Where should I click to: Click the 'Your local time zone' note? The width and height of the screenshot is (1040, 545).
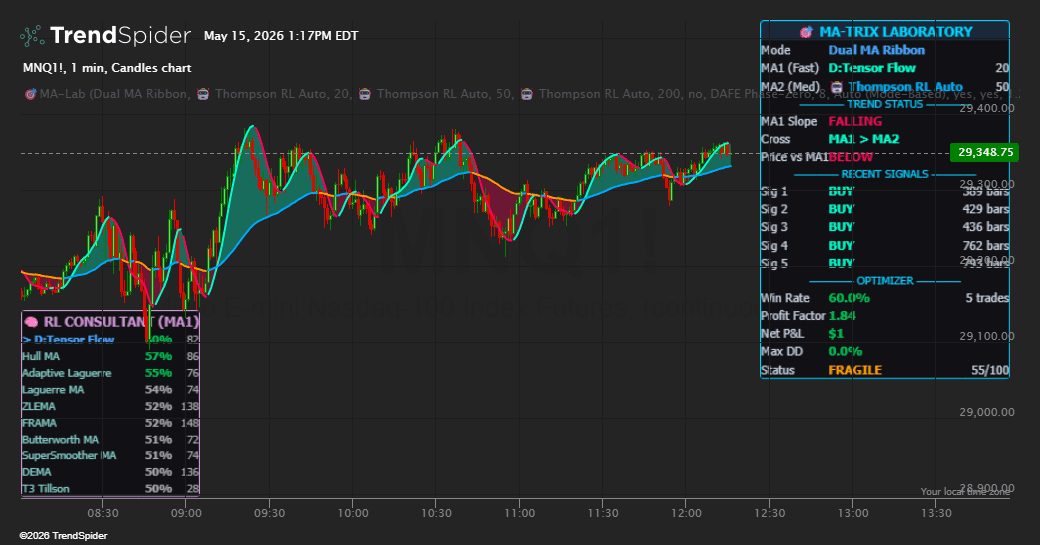pyautogui.click(x=965, y=491)
